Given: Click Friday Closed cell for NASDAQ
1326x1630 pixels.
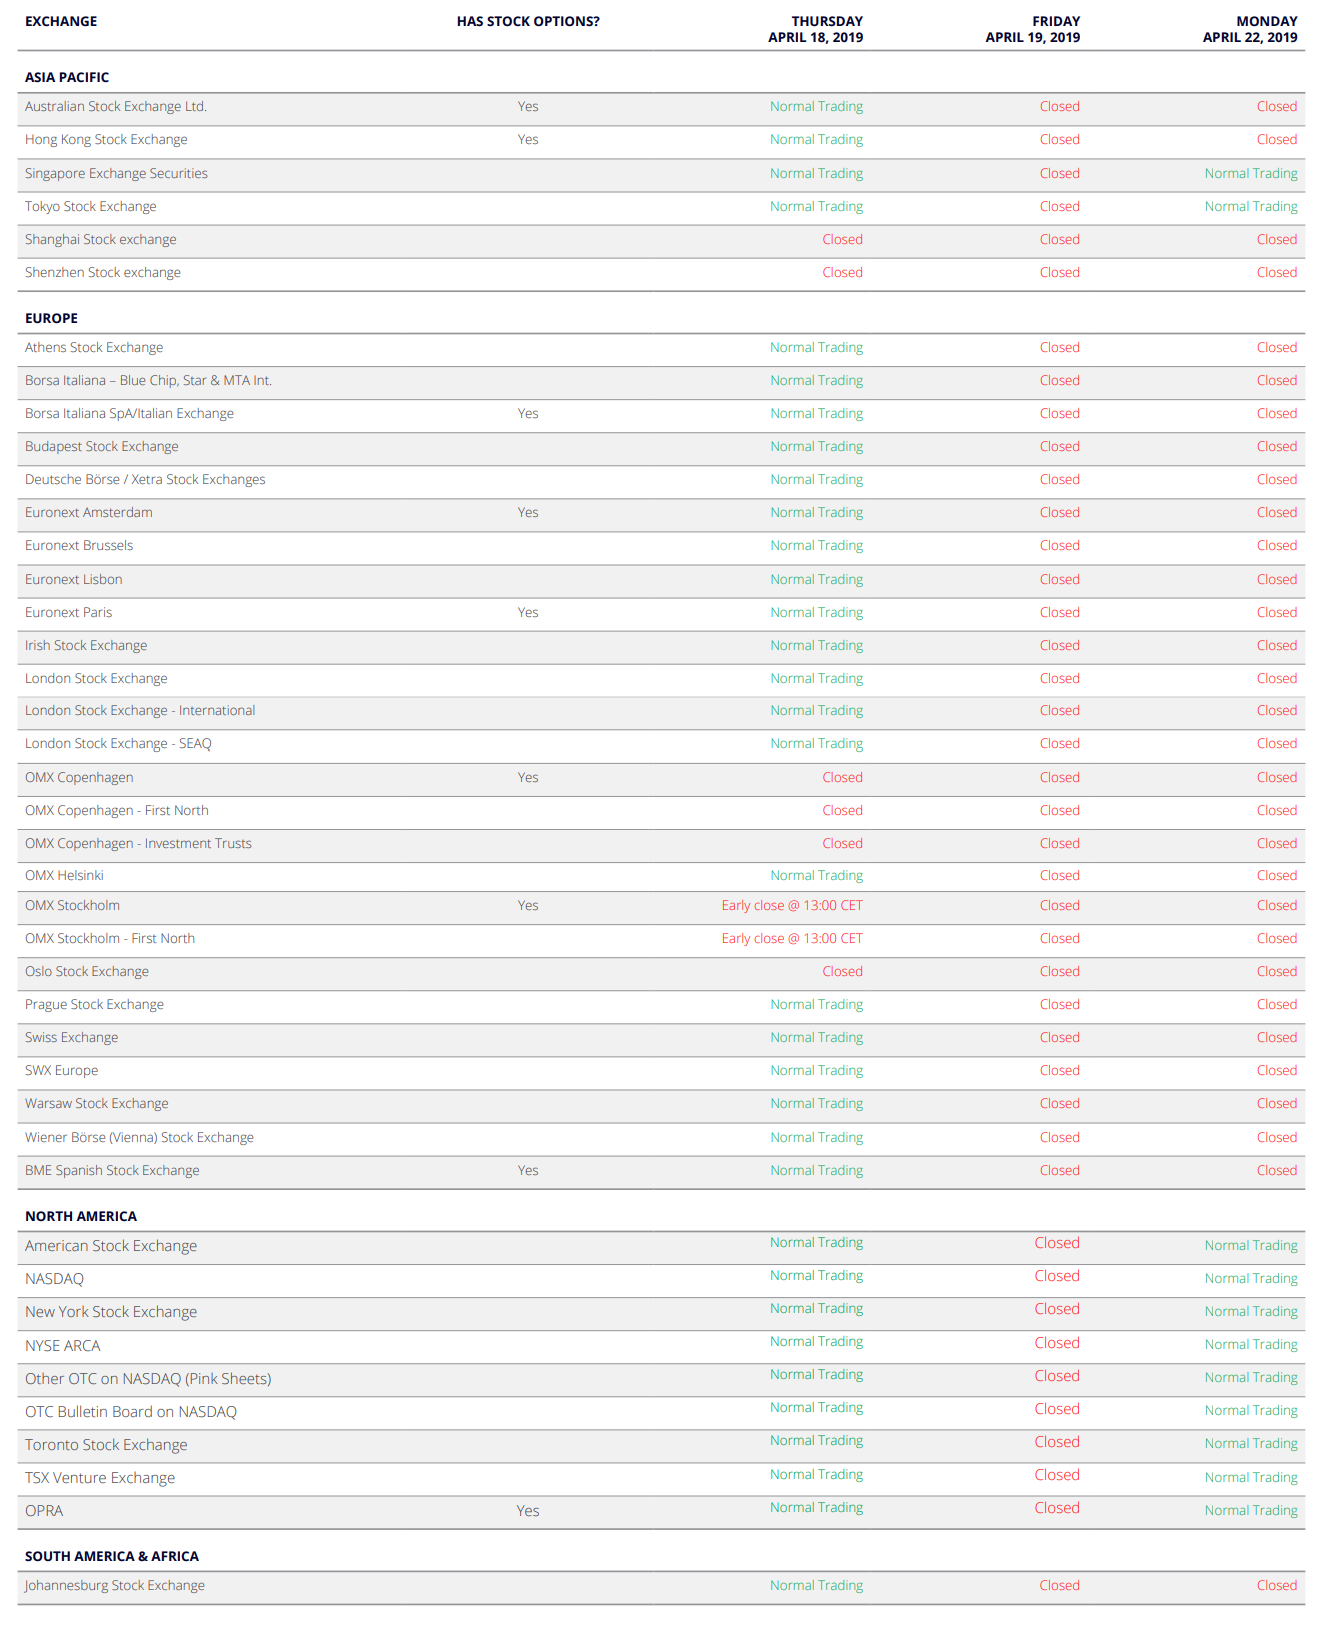Looking at the screenshot, I should pos(1057,1276).
